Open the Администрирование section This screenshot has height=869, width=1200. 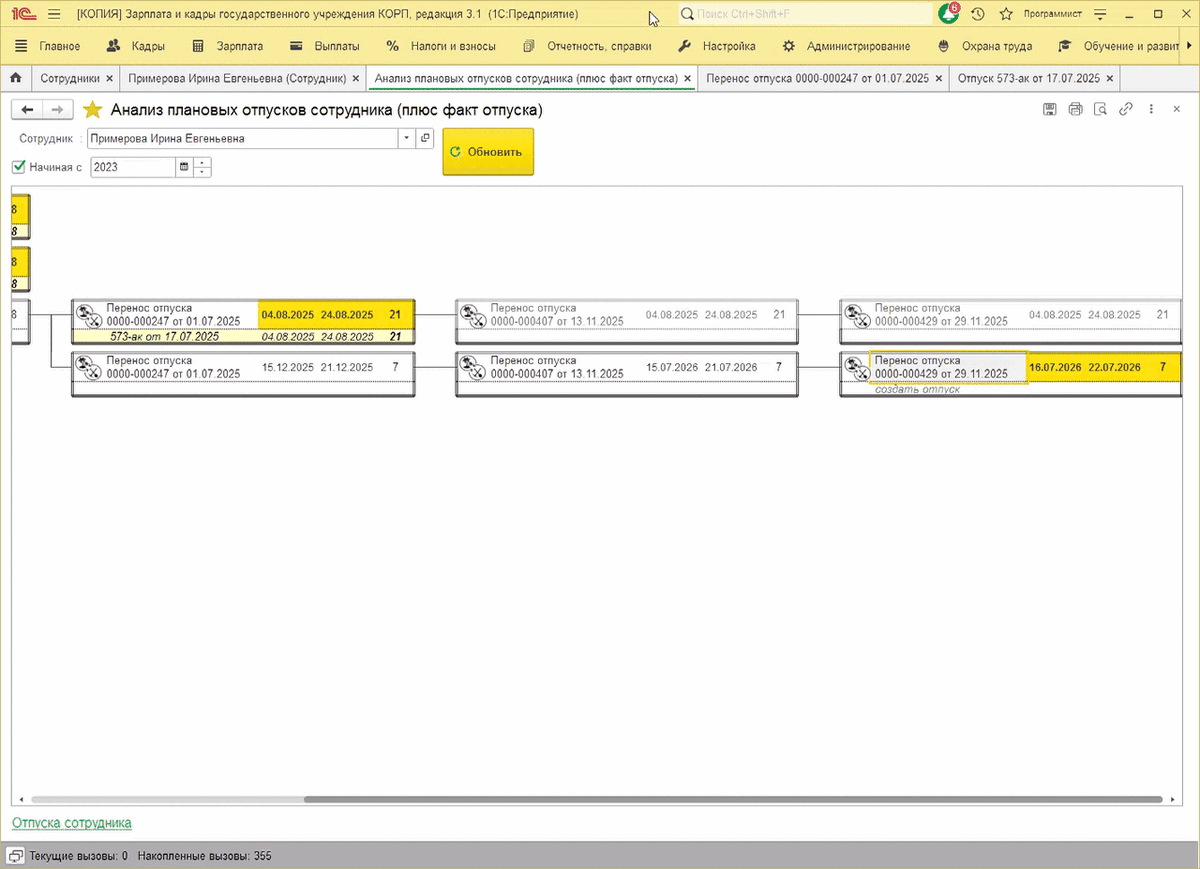coord(846,46)
